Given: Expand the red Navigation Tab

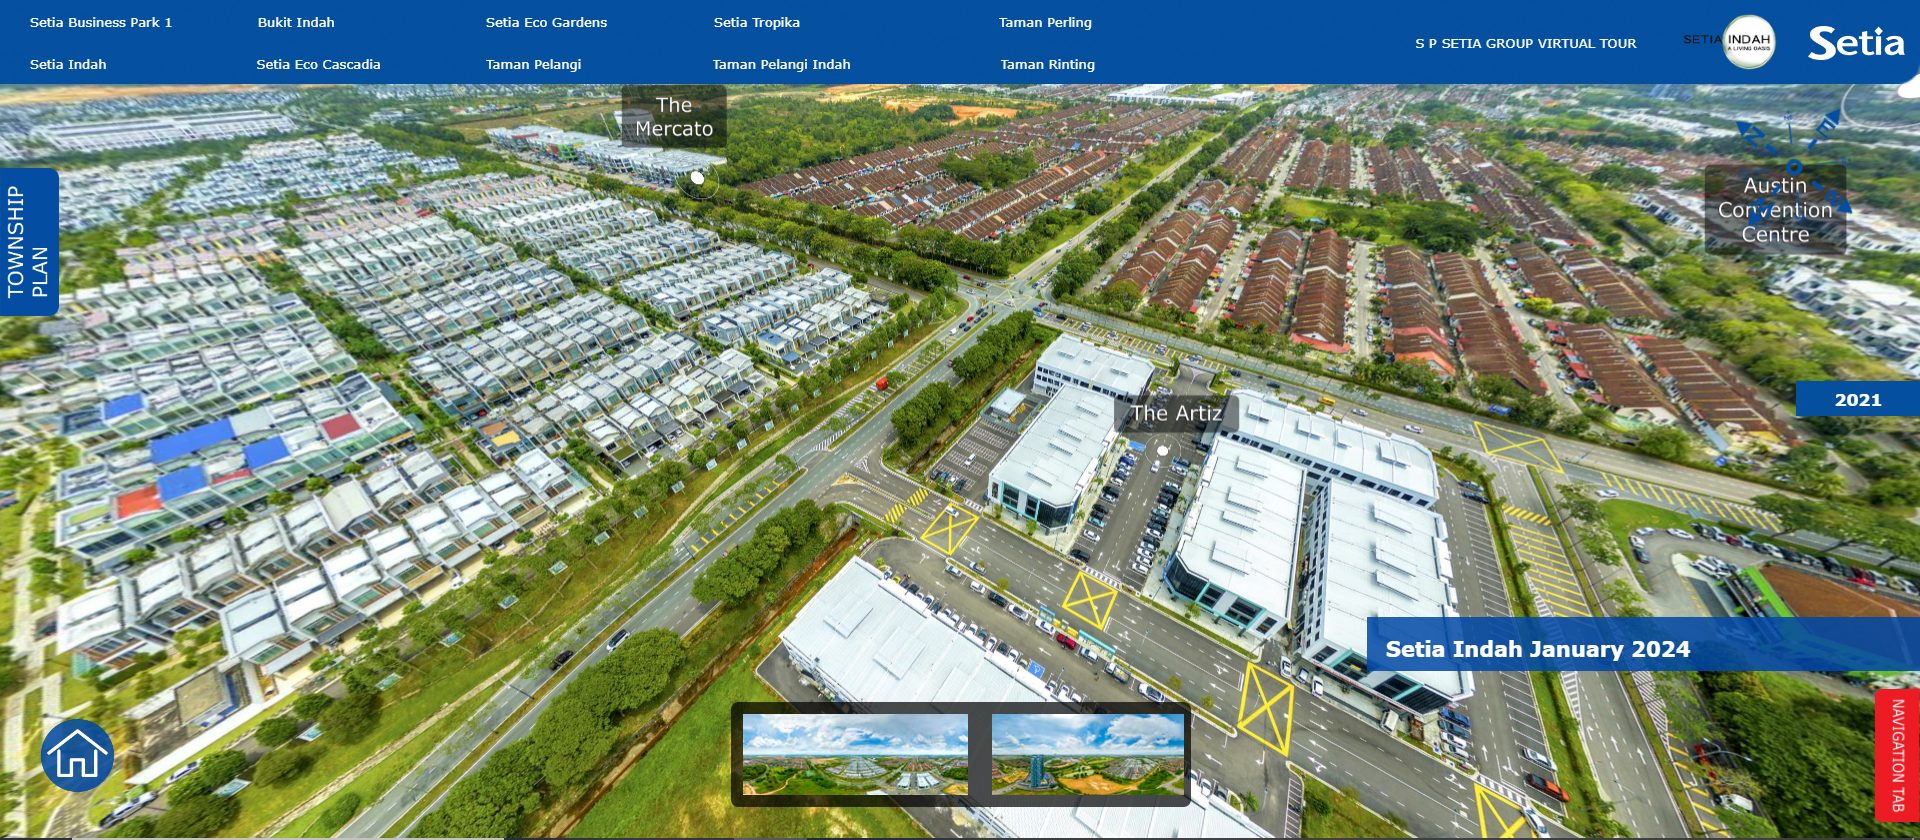Looking at the screenshot, I should coord(1897,755).
